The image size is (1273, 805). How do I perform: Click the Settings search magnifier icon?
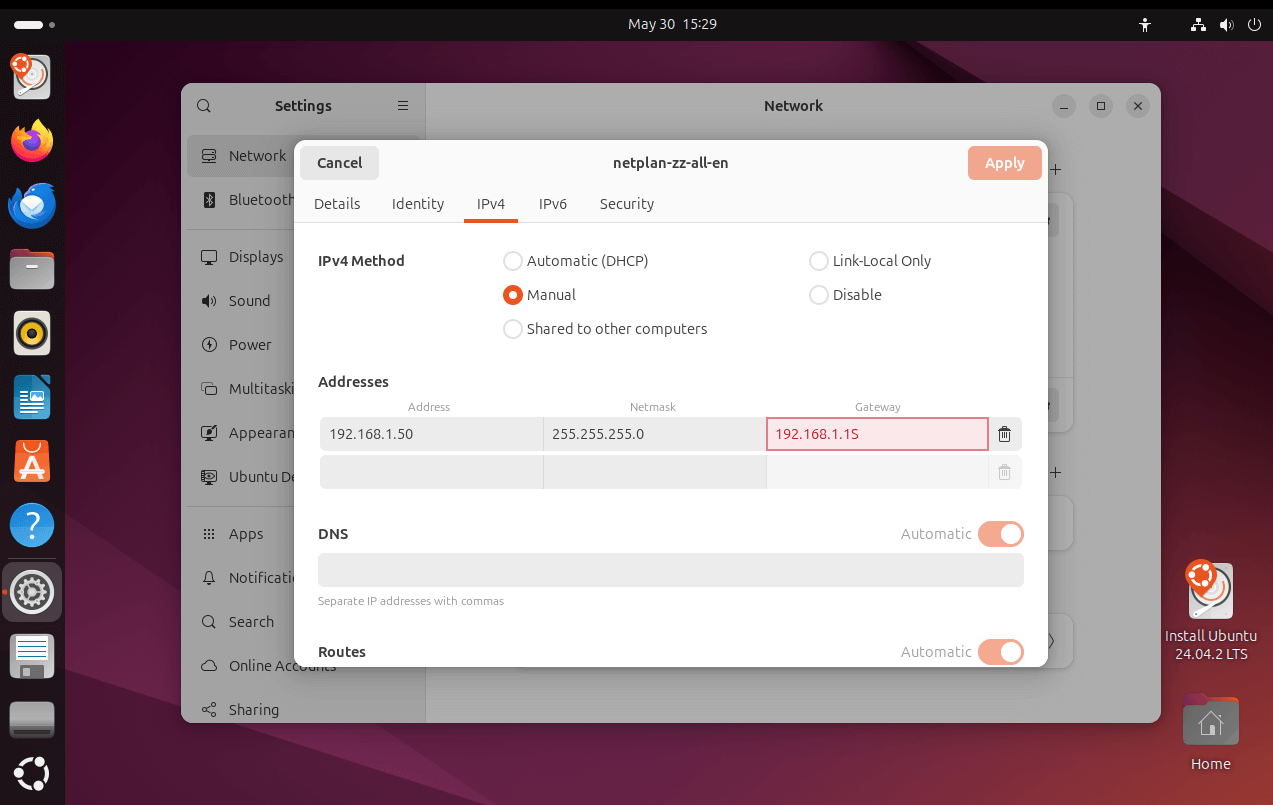coord(204,106)
